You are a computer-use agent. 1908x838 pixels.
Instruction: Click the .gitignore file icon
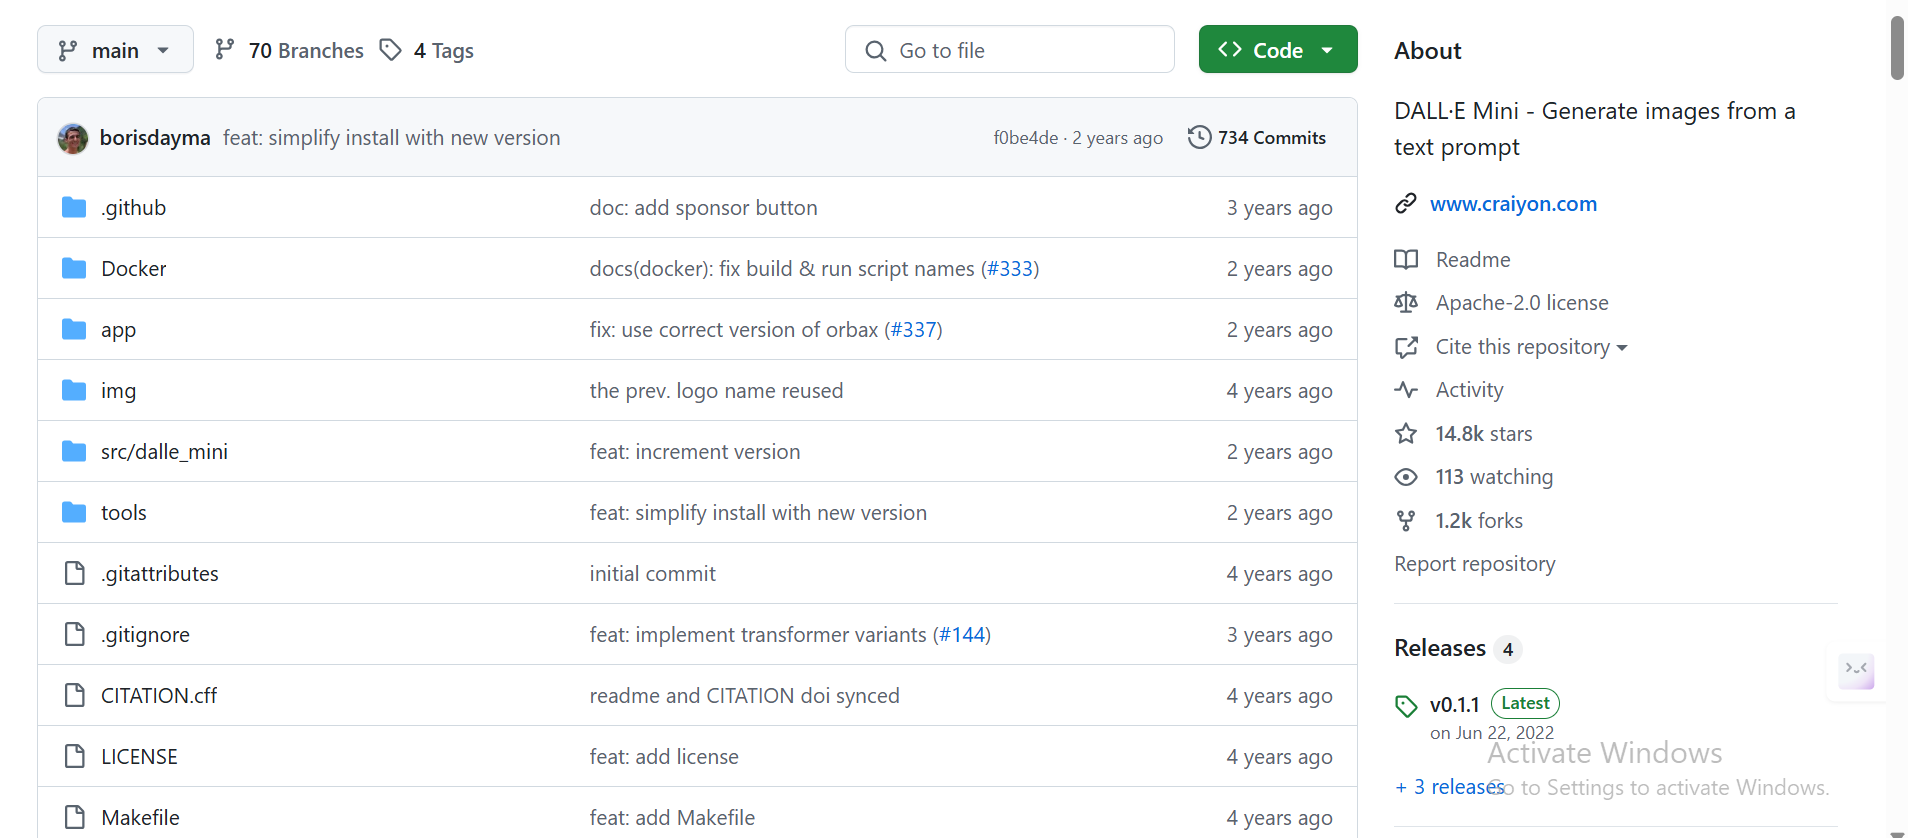click(74, 634)
